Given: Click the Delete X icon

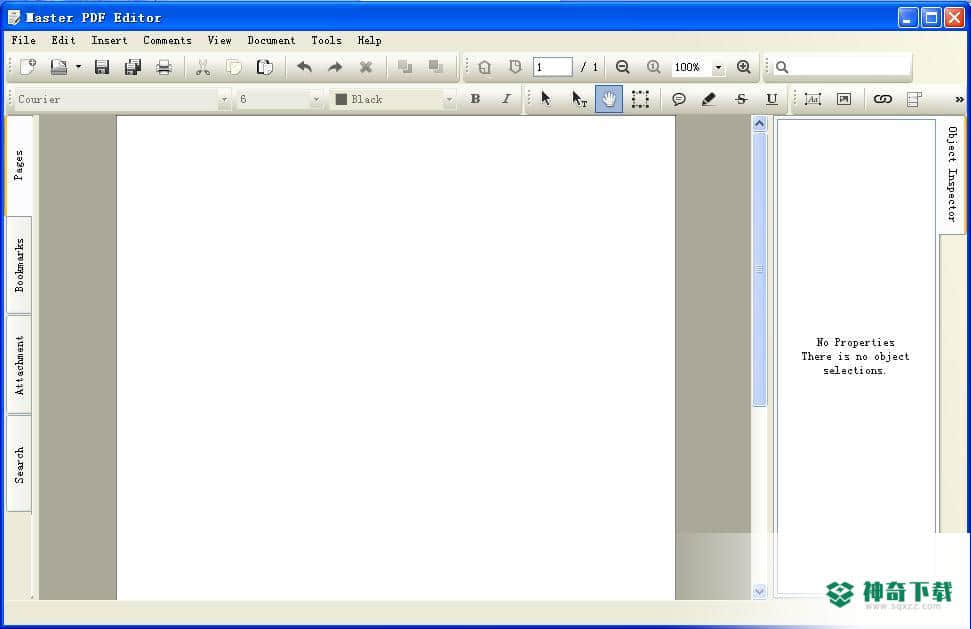Looking at the screenshot, I should (366, 67).
